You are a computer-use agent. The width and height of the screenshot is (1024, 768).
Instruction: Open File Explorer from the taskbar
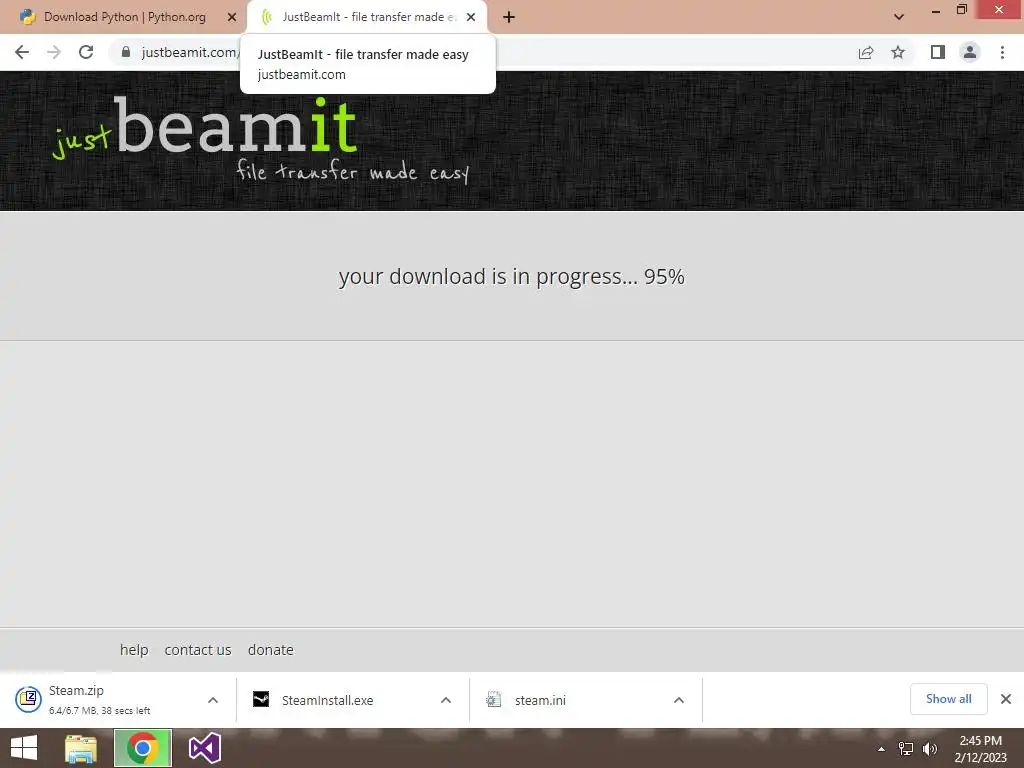(x=81, y=748)
